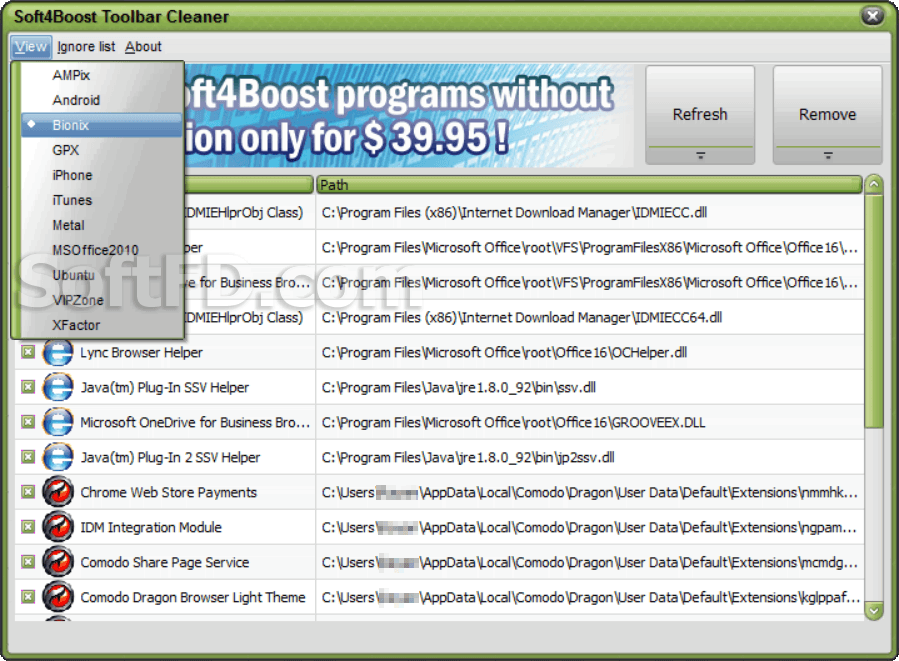Toggle checkbox for Java(tm) Plug-In 2 SSV Helper

(x=28, y=457)
